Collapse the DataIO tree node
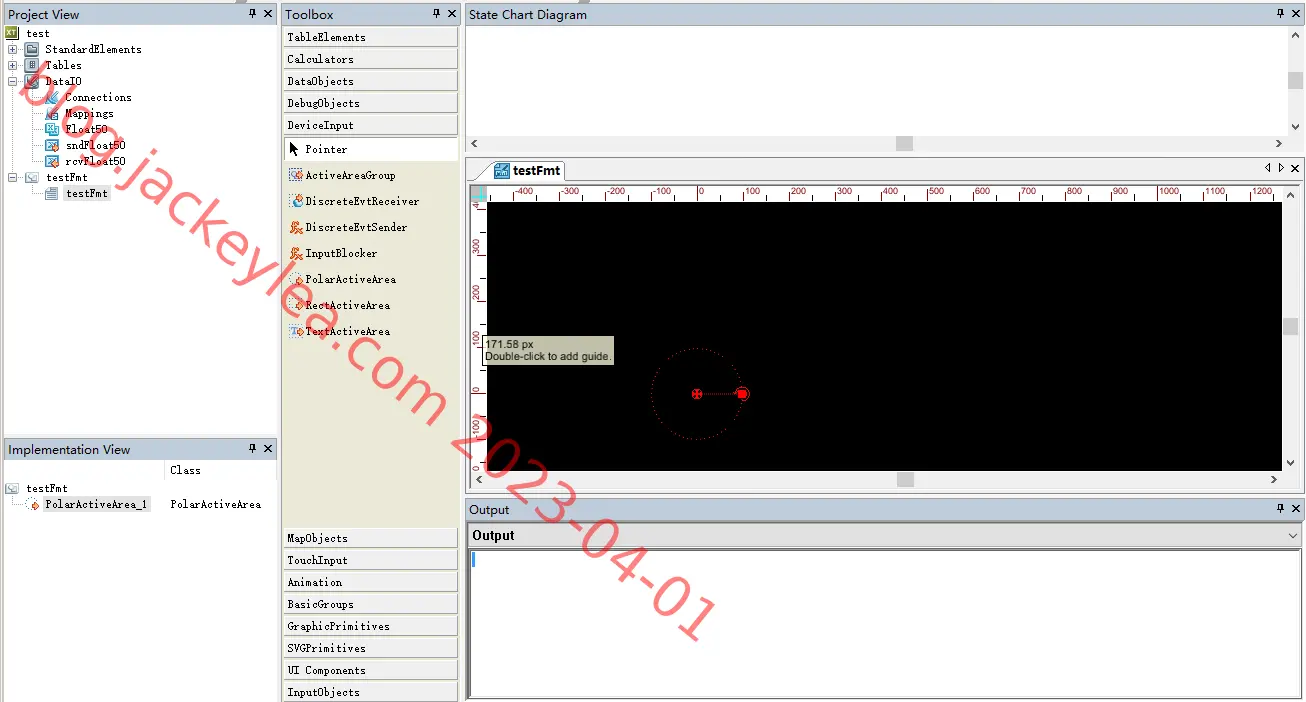The height and width of the screenshot is (702, 1306). [12, 81]
